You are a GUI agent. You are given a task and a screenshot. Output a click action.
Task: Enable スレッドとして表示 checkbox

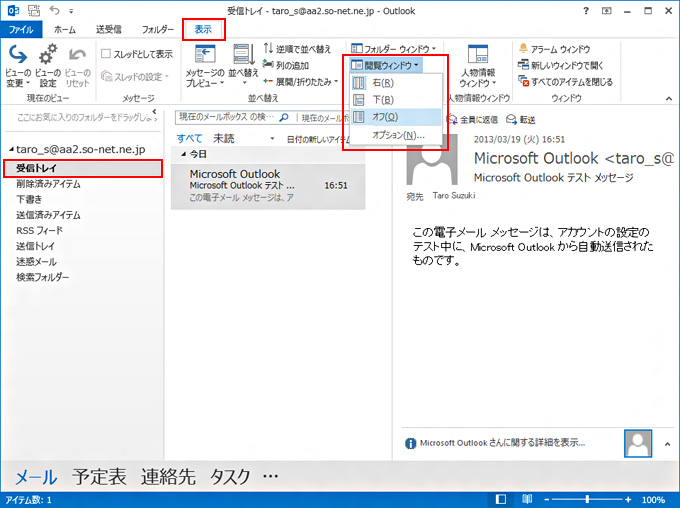[107, 54]
